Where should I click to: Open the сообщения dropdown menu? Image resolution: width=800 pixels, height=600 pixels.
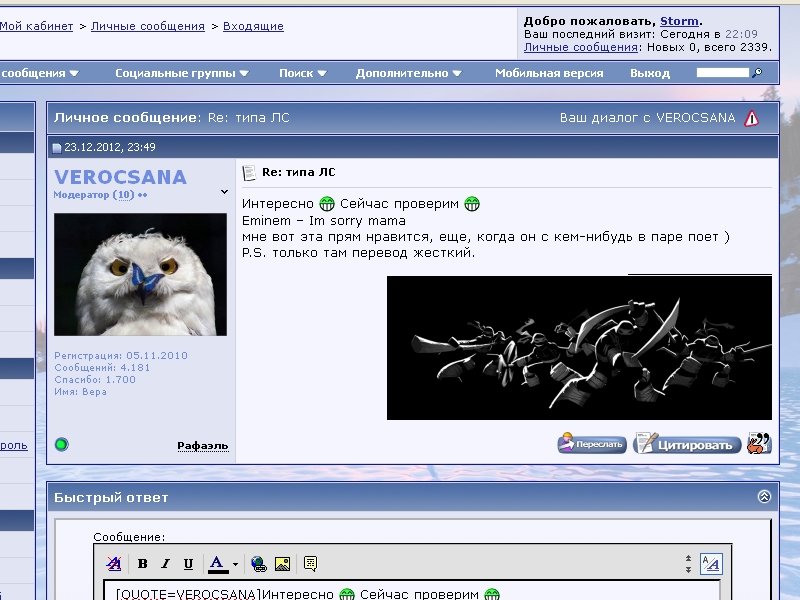[x=40, y=73]
